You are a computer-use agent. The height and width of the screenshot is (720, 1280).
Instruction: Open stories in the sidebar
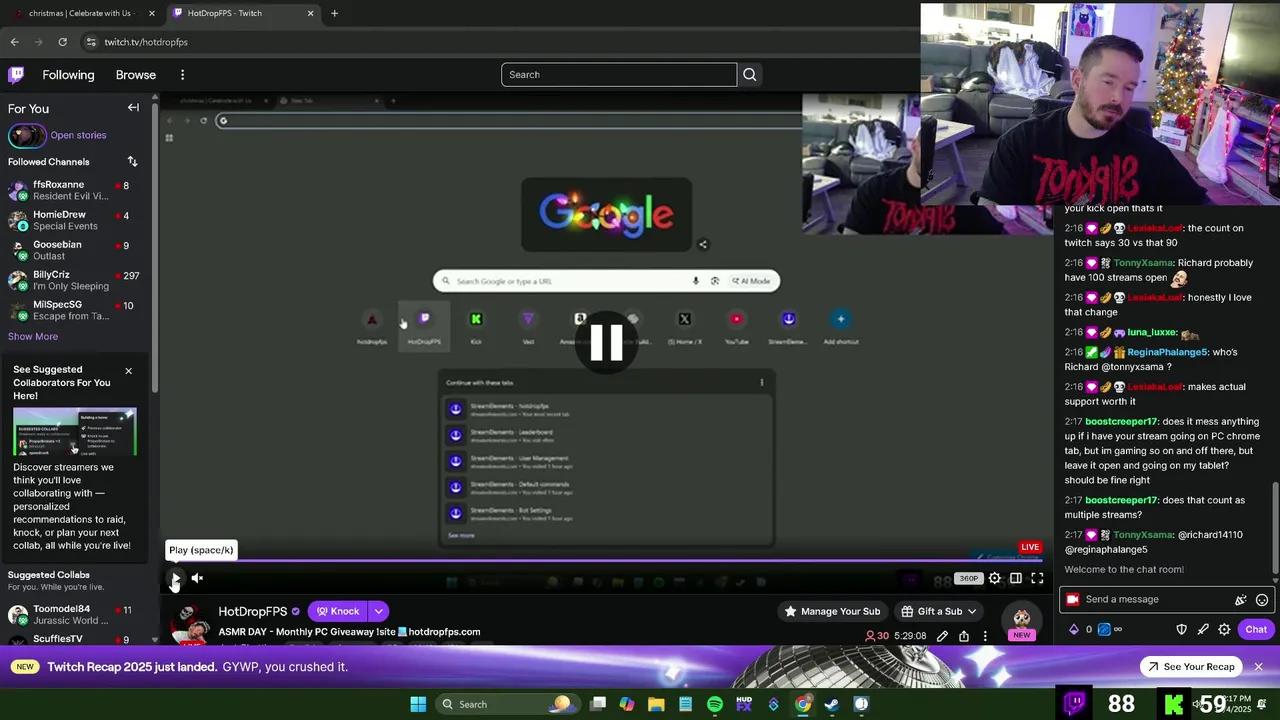click(78, 135)
